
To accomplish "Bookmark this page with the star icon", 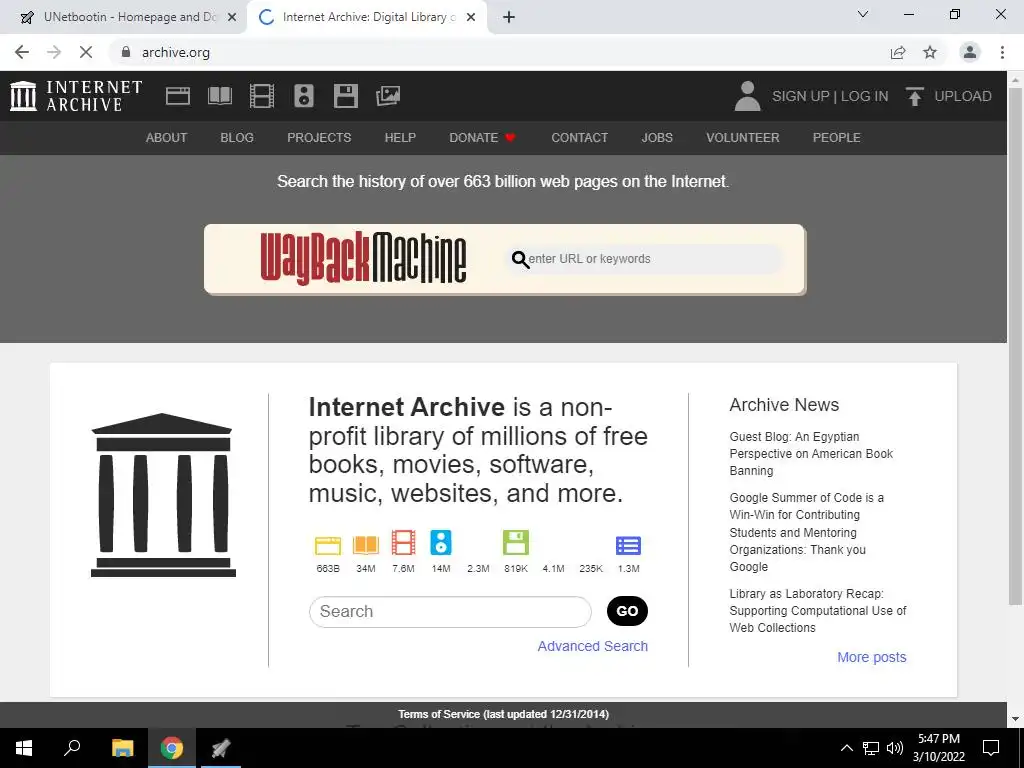I will point(930,52).
